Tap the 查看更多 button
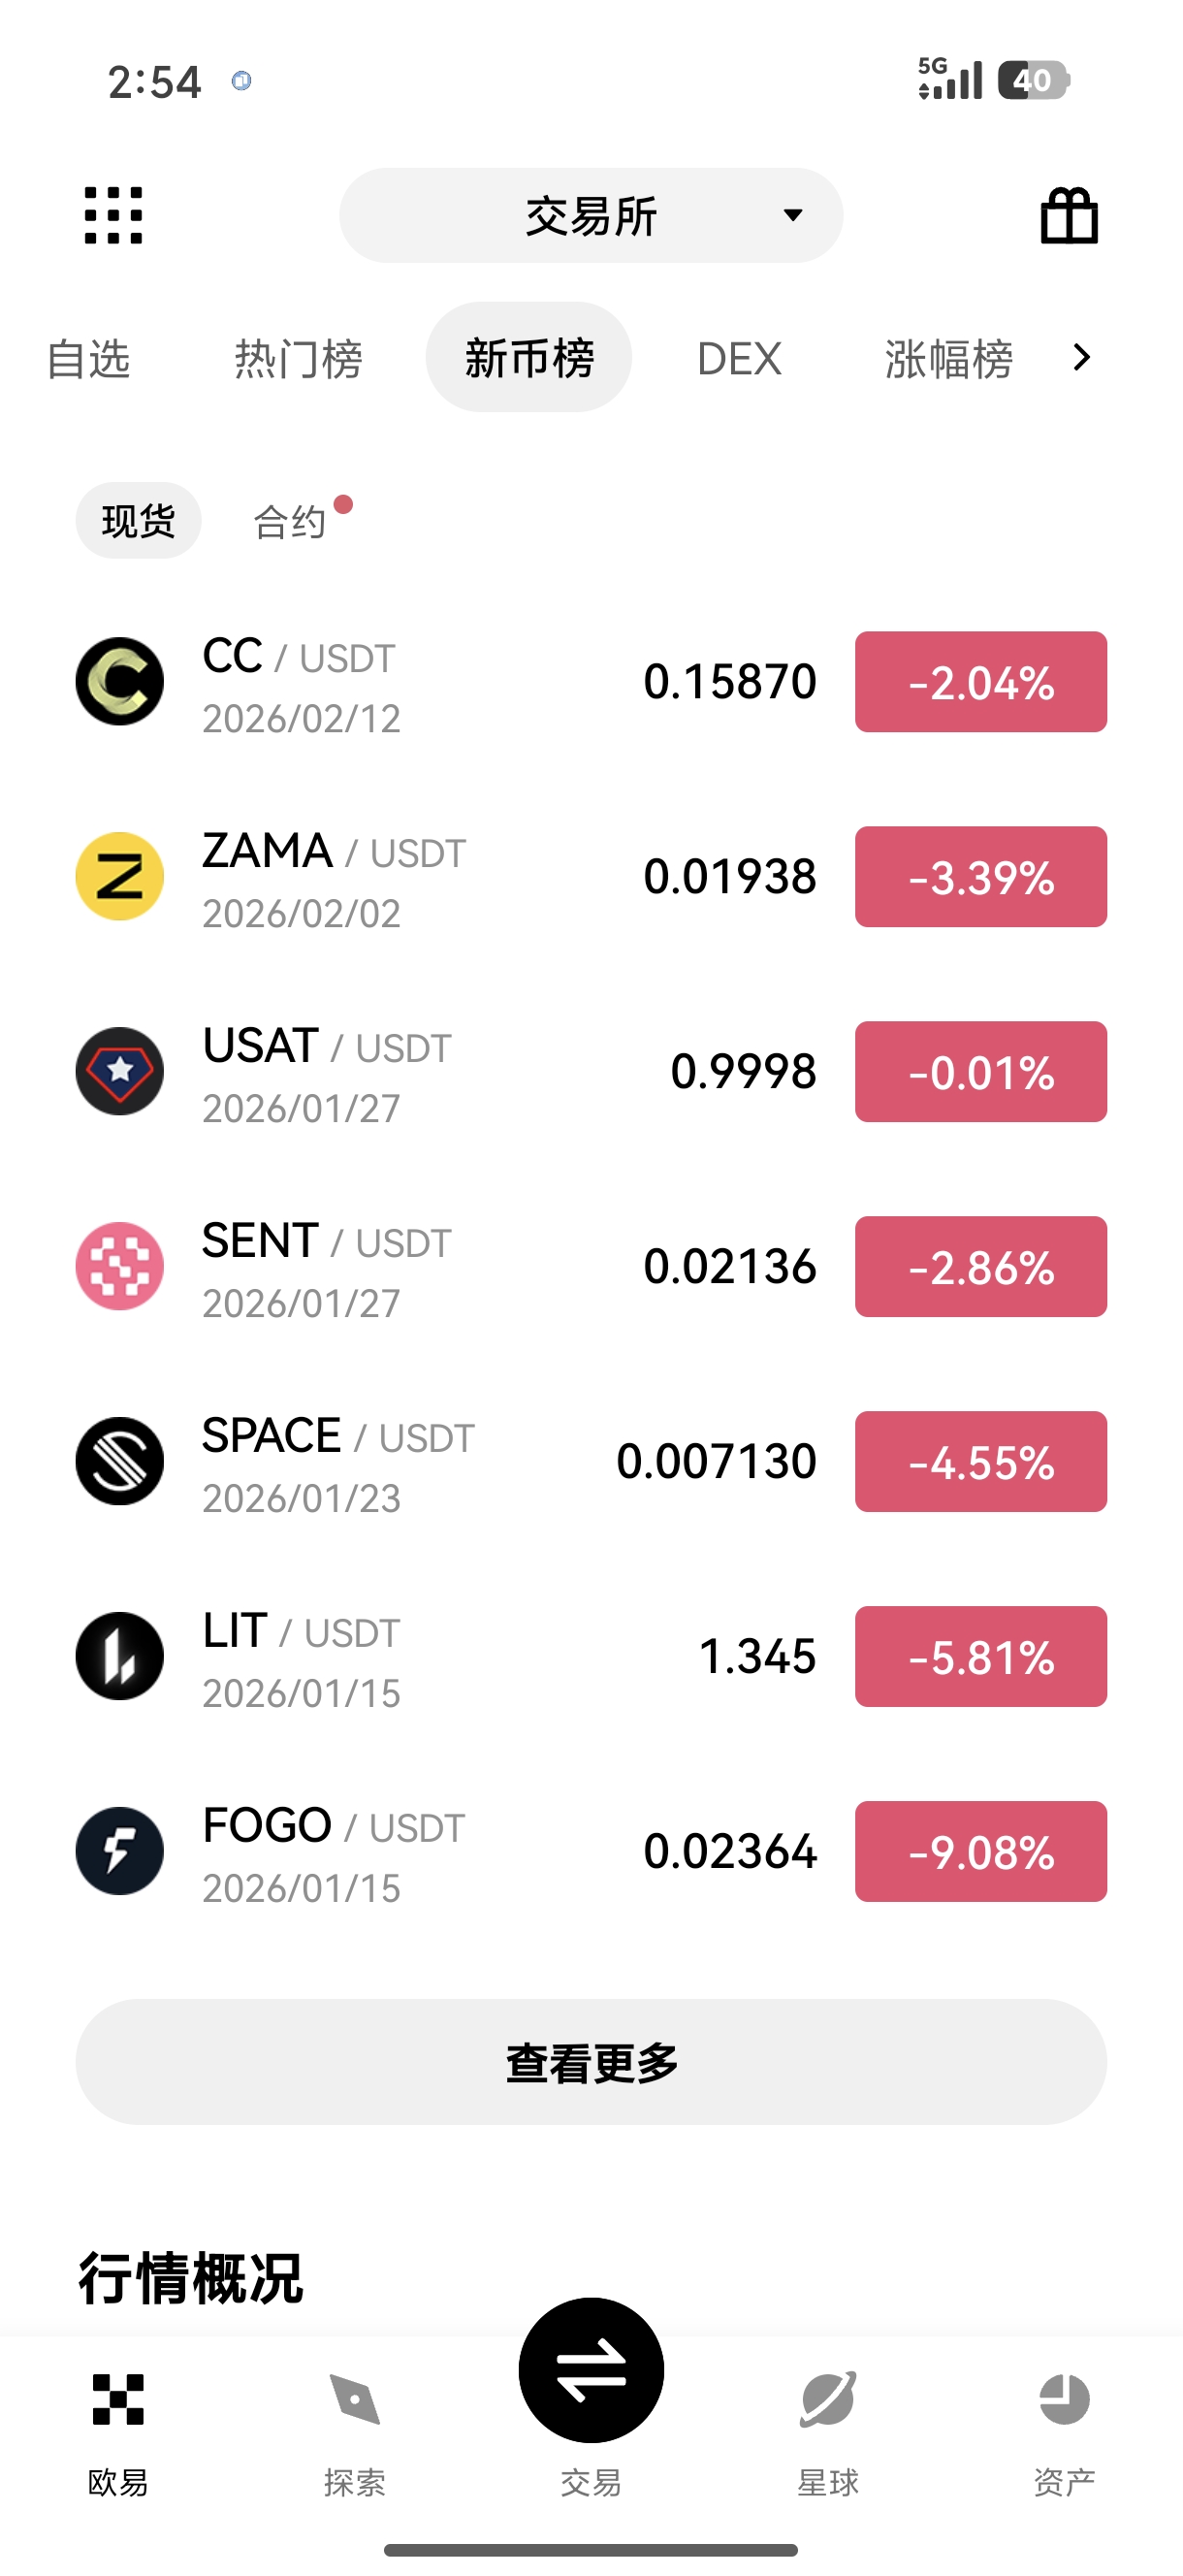 pyautogui.click(x=591, y=2062)
